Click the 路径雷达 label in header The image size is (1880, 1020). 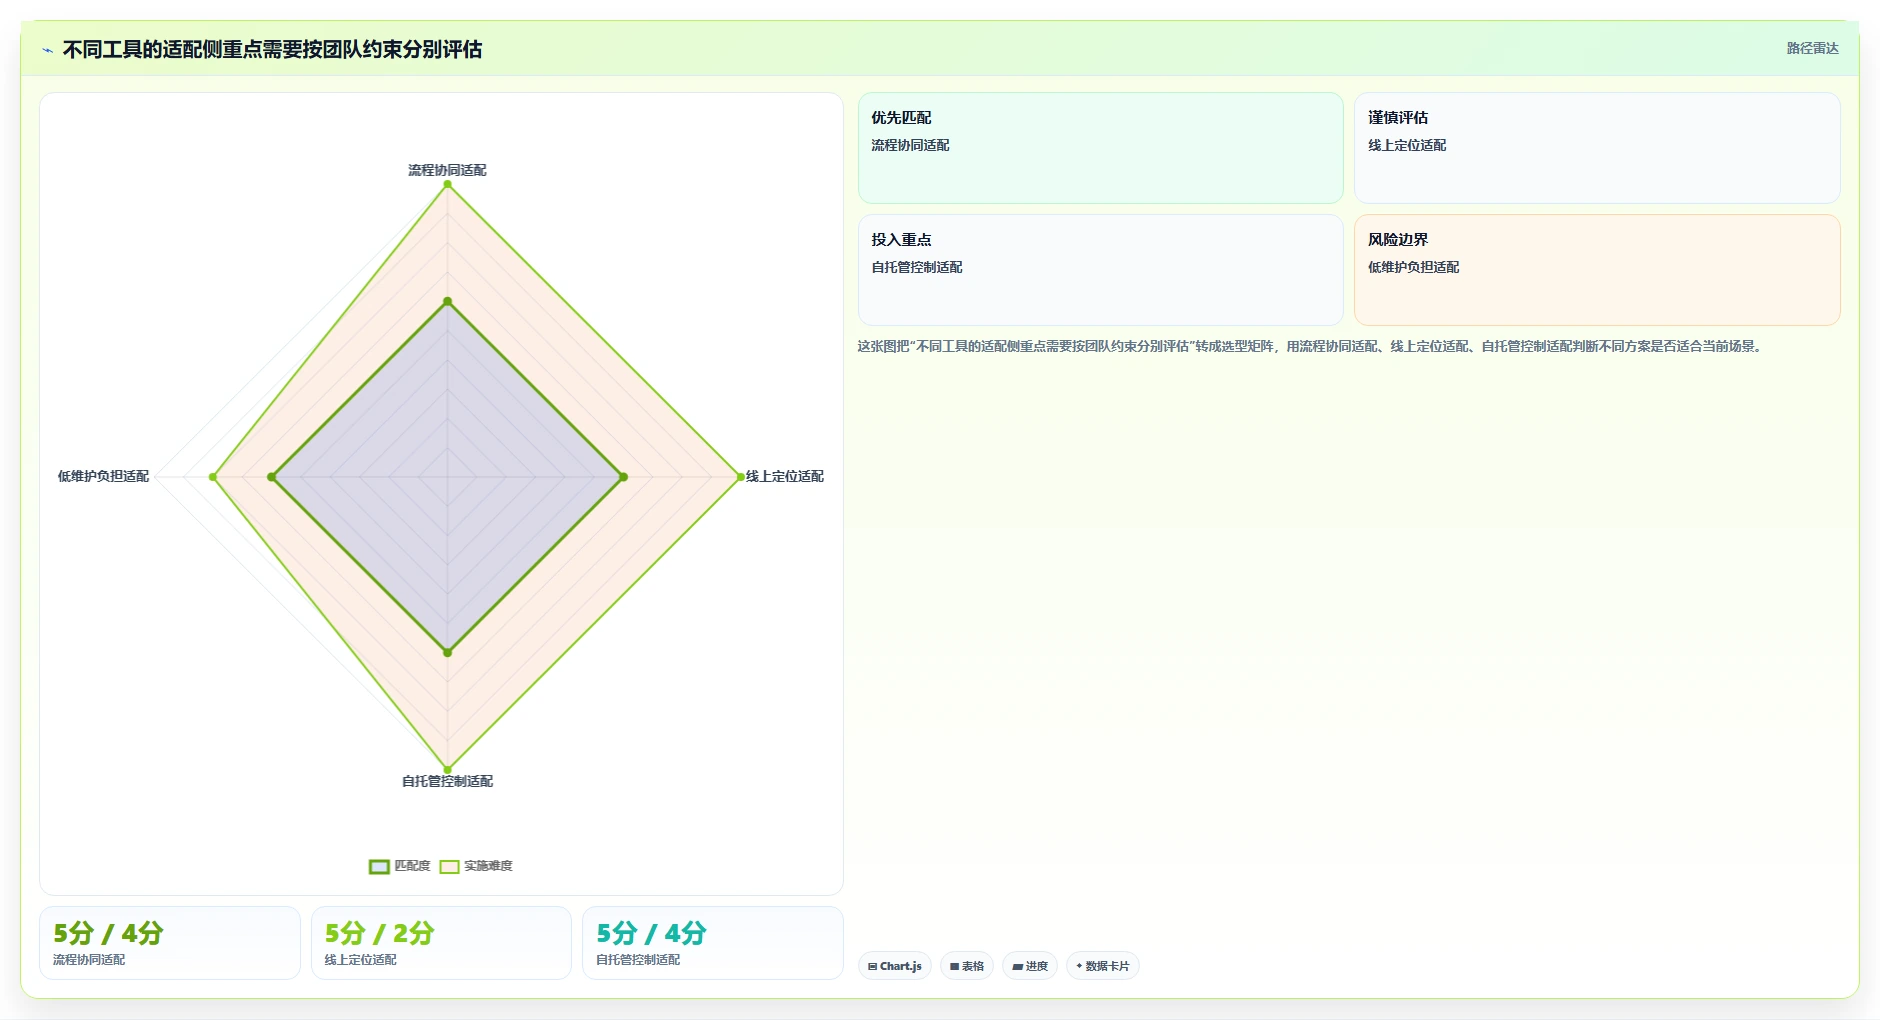pos(1812,48)
